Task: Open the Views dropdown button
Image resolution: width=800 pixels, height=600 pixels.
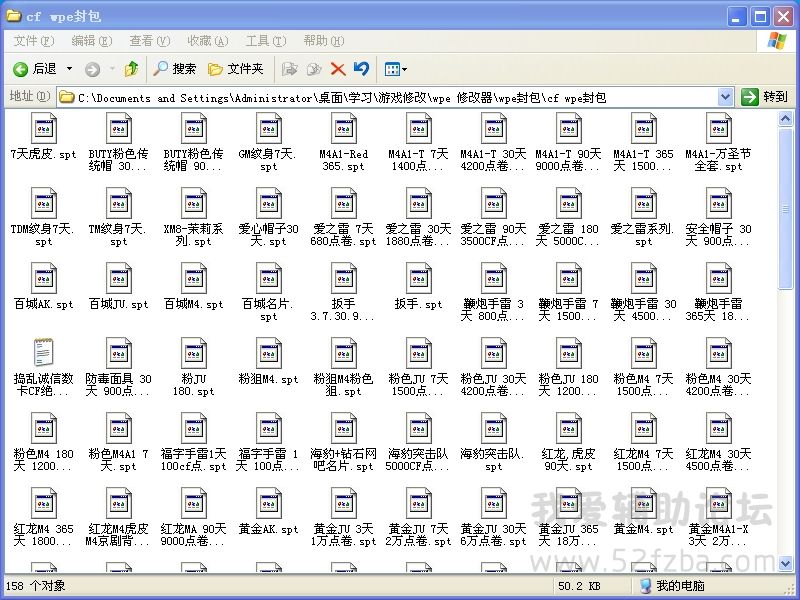Action: [x=396, y=69]
